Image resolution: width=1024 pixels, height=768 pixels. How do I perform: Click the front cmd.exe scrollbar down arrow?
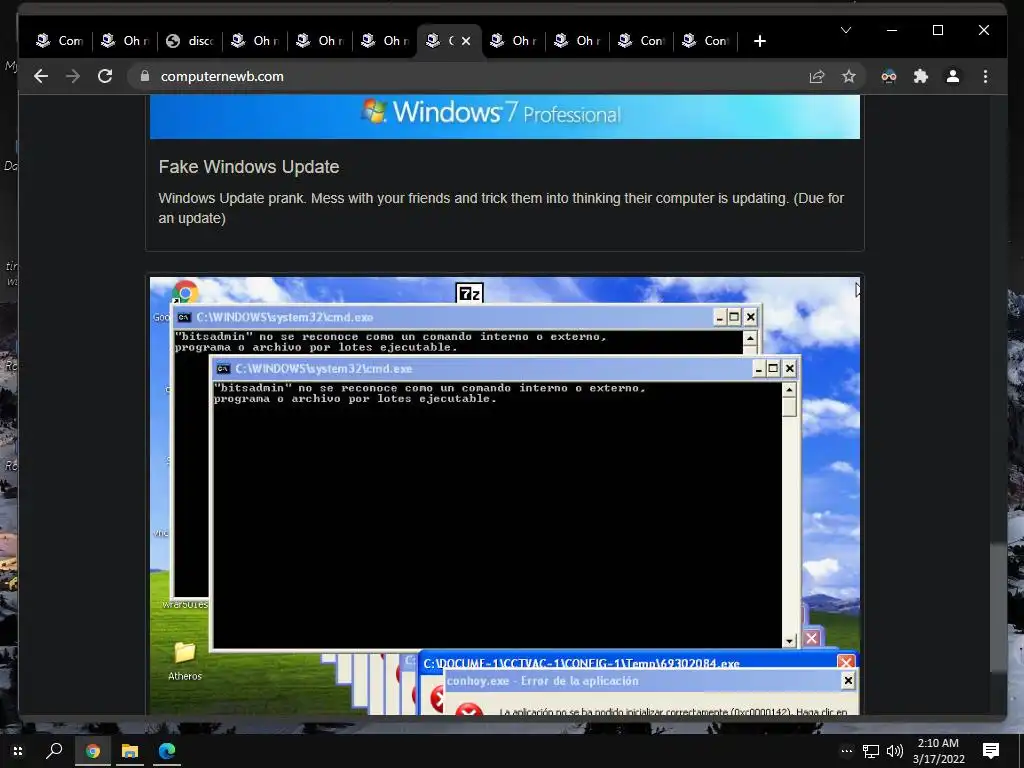point(789,641)
